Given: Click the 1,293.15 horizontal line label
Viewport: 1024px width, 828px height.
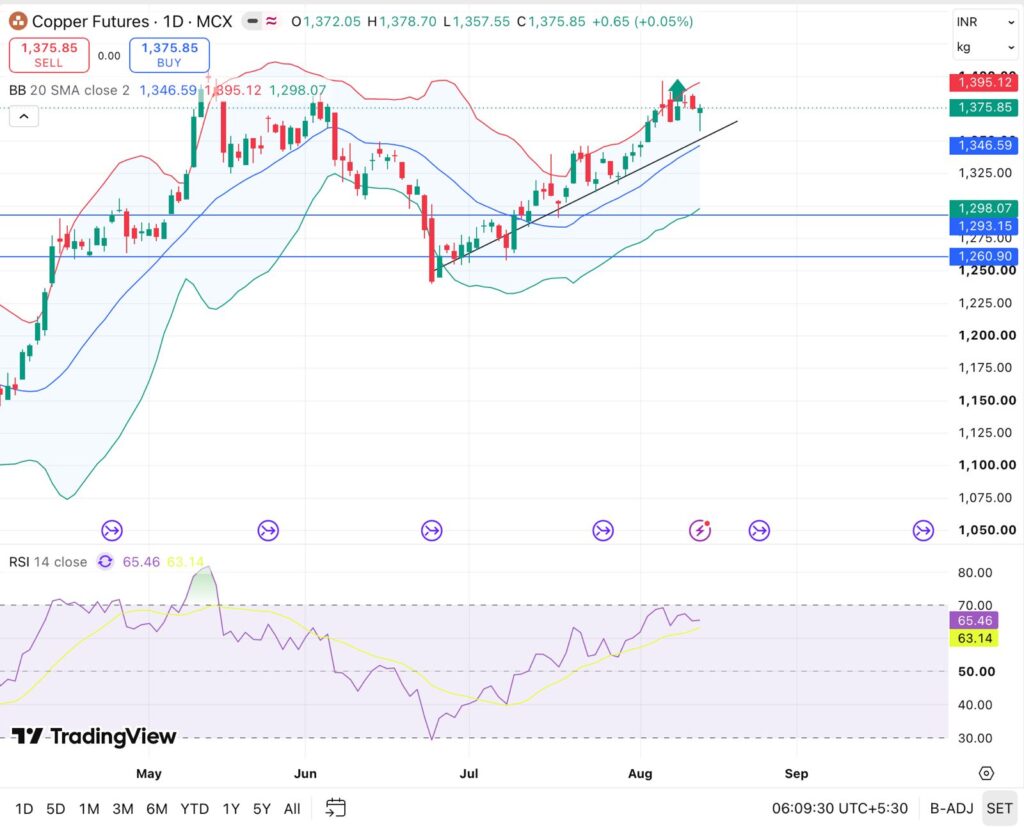Looking at the screenshot, I should (x=984, y=226).
